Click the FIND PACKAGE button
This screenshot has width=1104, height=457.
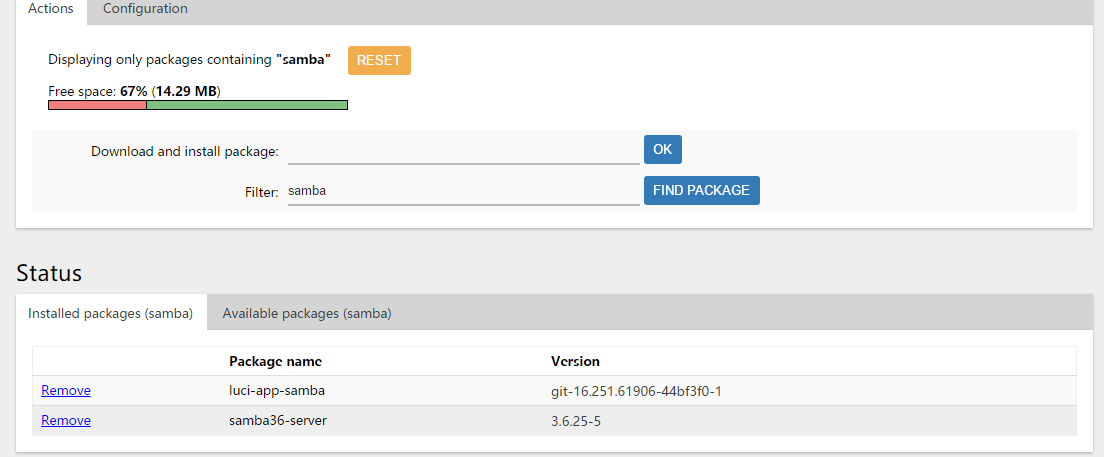pyautogui.click(x=701, y=190)
